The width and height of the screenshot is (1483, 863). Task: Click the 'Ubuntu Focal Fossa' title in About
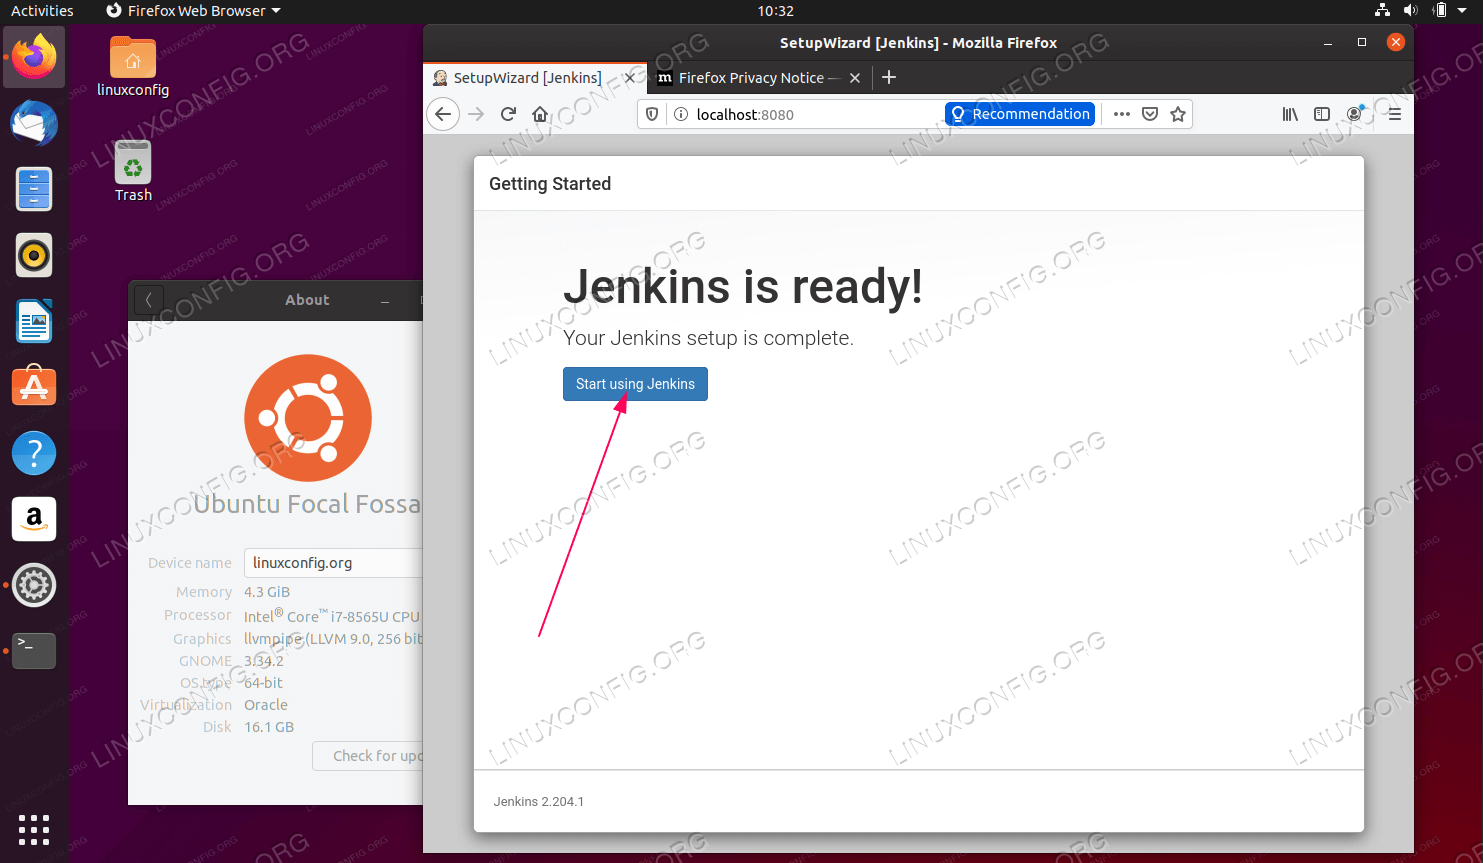[x=307, y=504]
